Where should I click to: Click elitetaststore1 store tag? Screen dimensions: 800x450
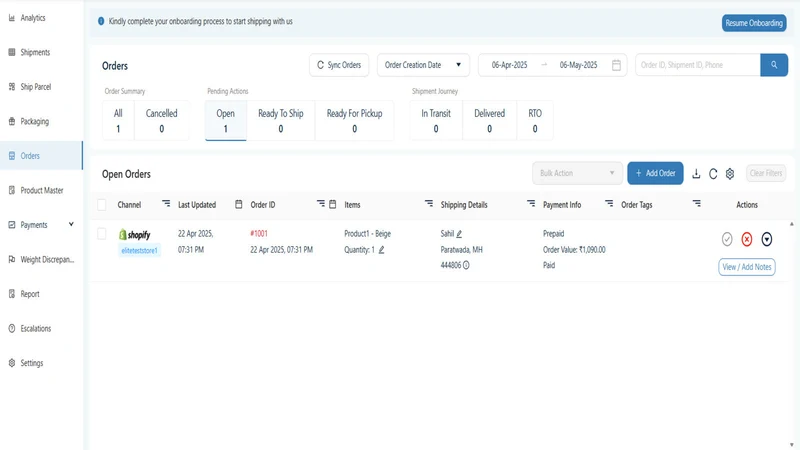point(139,251)
